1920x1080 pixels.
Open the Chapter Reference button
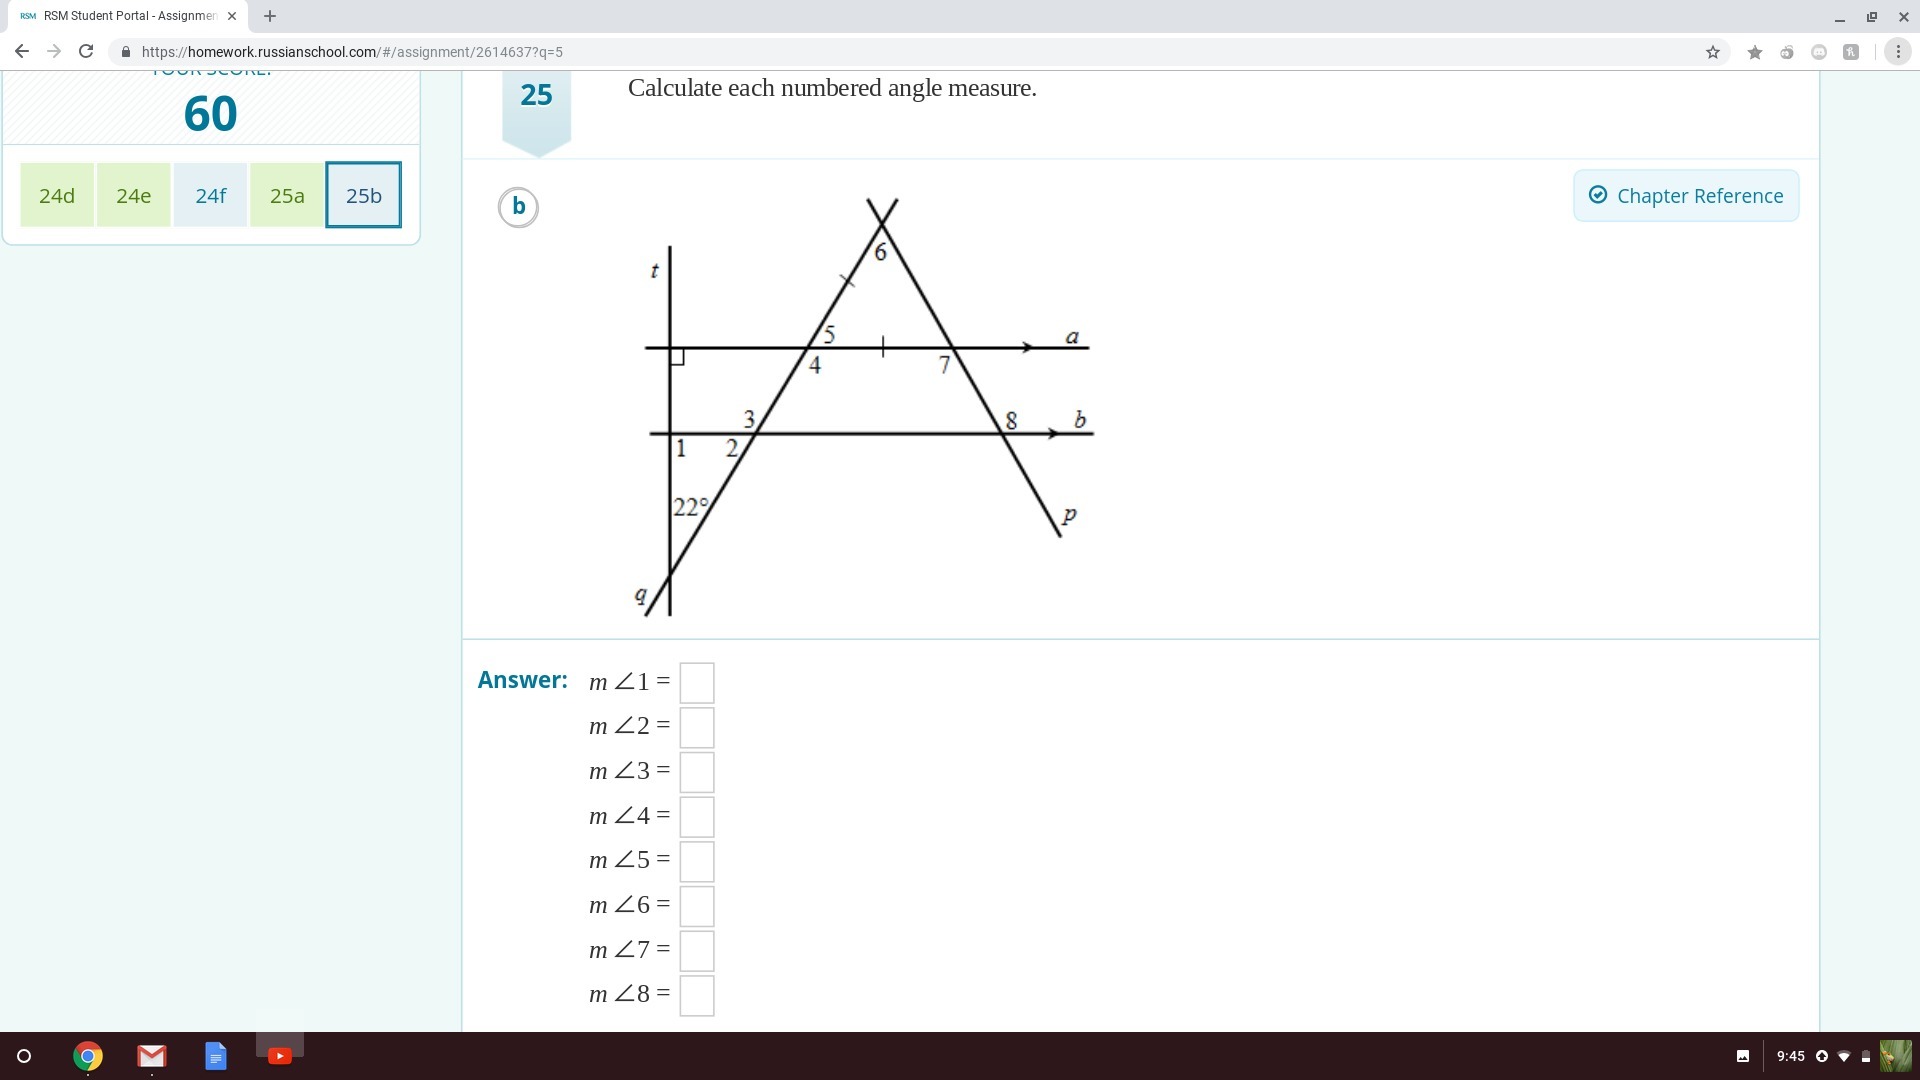pos(1686,196)
